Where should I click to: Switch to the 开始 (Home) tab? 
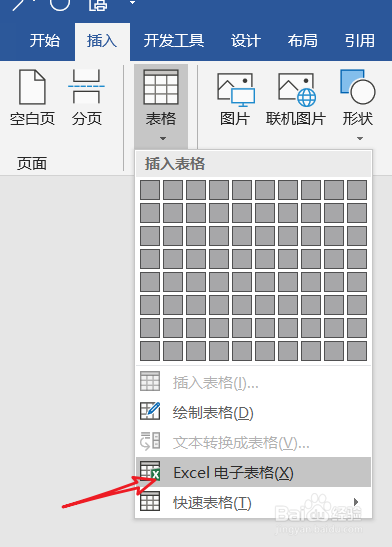coord(45,41)
